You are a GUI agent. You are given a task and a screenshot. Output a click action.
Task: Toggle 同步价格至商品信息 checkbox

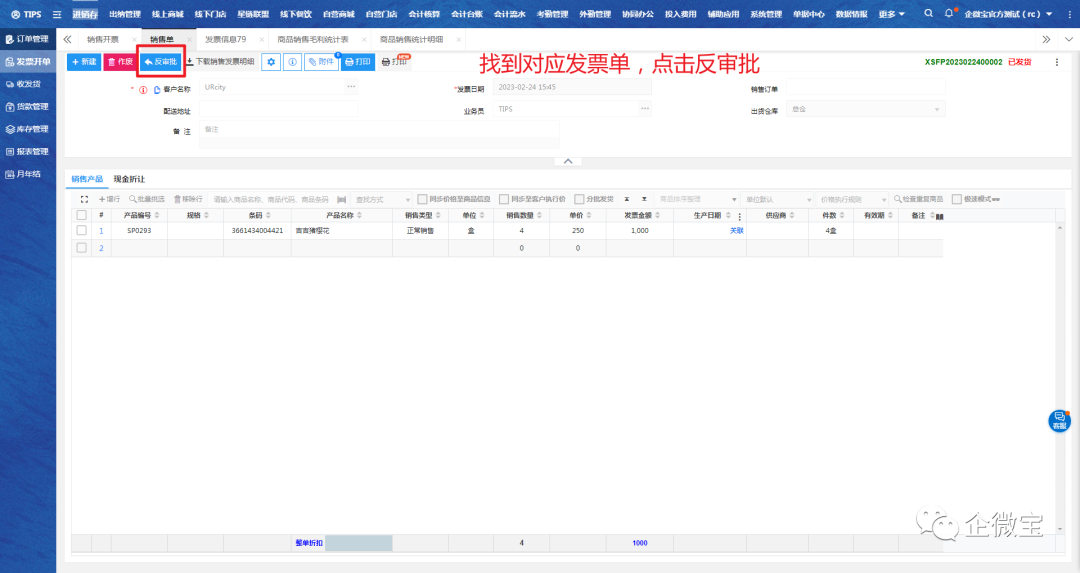[x=423, y=199]
